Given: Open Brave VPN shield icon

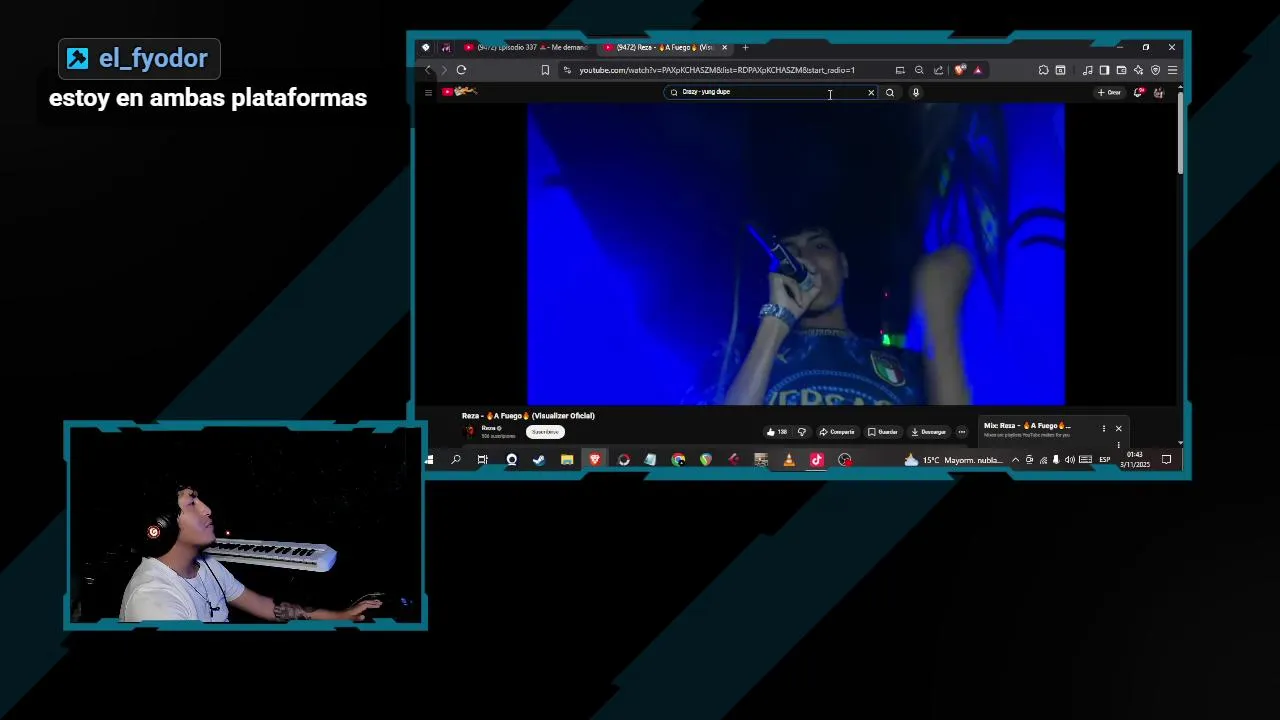Looking at the screenshot, I should [1155, 70].
